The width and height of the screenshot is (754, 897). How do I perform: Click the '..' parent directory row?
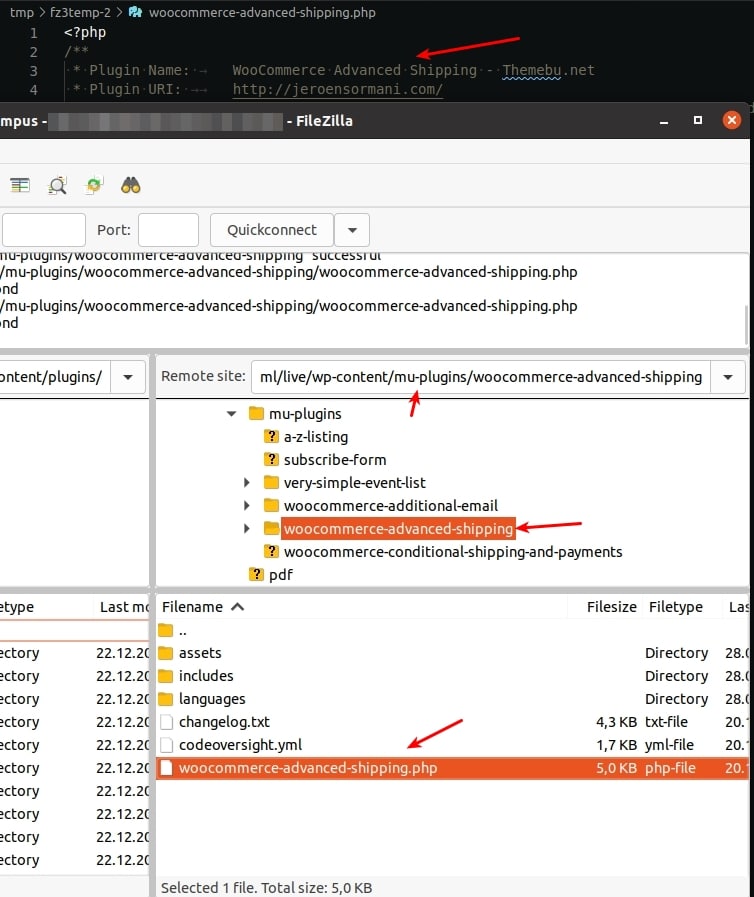pyautogui.click(x=452, y=630)
